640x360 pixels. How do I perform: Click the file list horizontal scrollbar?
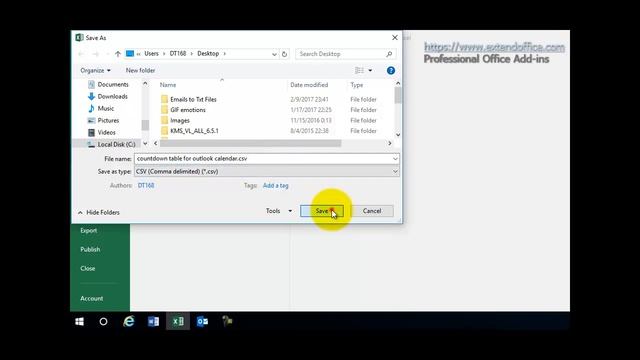(x=251, y=143)
